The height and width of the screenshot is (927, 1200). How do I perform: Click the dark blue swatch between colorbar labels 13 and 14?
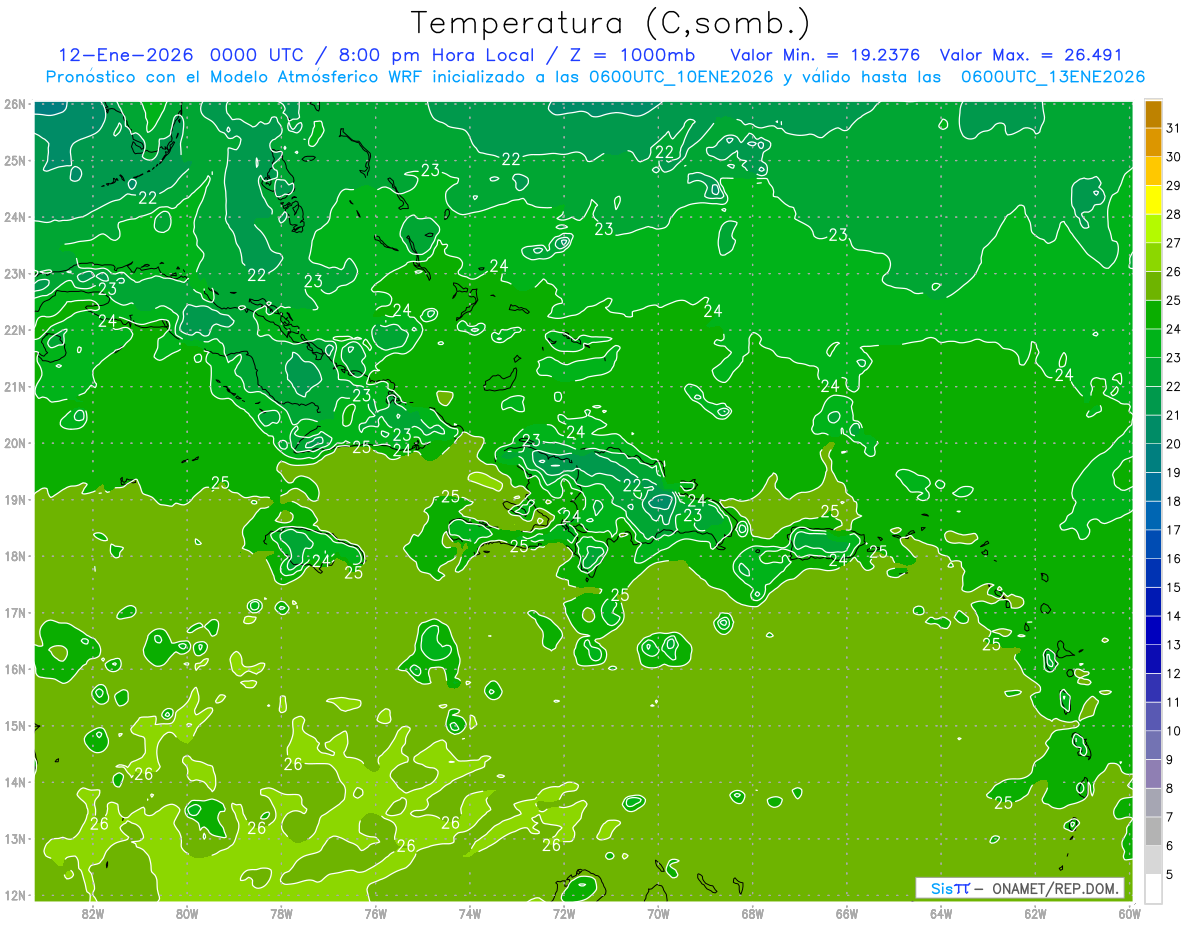pyautogui.click(x=1153, y=630)
